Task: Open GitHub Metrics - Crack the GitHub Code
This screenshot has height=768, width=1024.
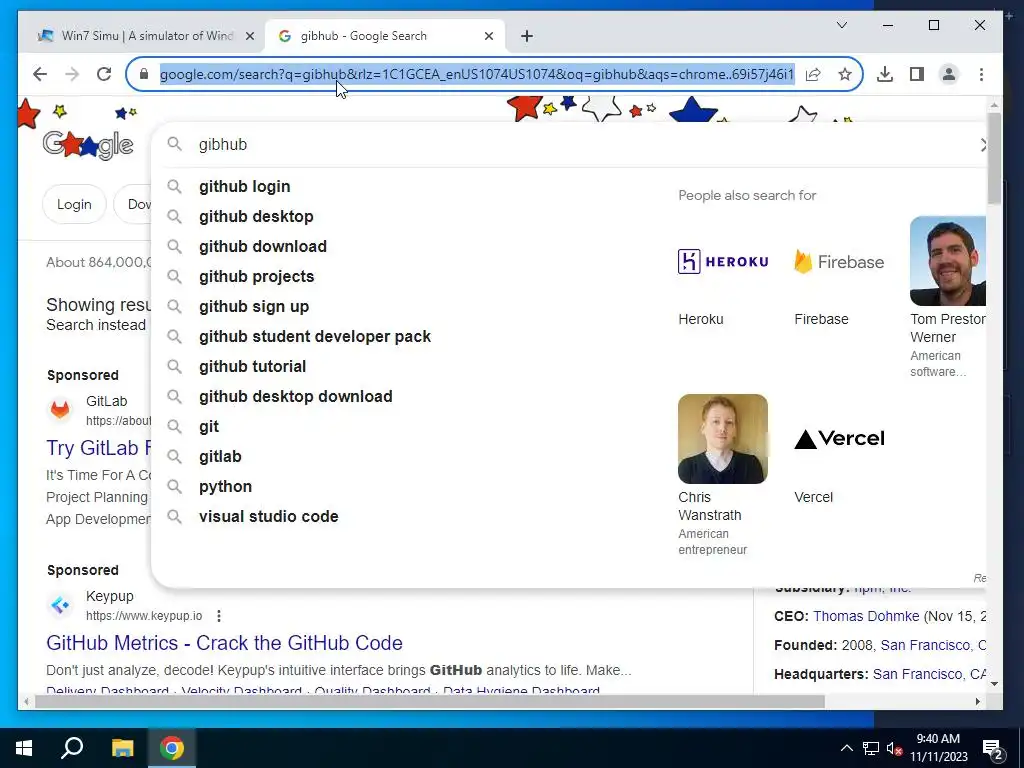Action: pyautogui.click(x=224, y=643)
